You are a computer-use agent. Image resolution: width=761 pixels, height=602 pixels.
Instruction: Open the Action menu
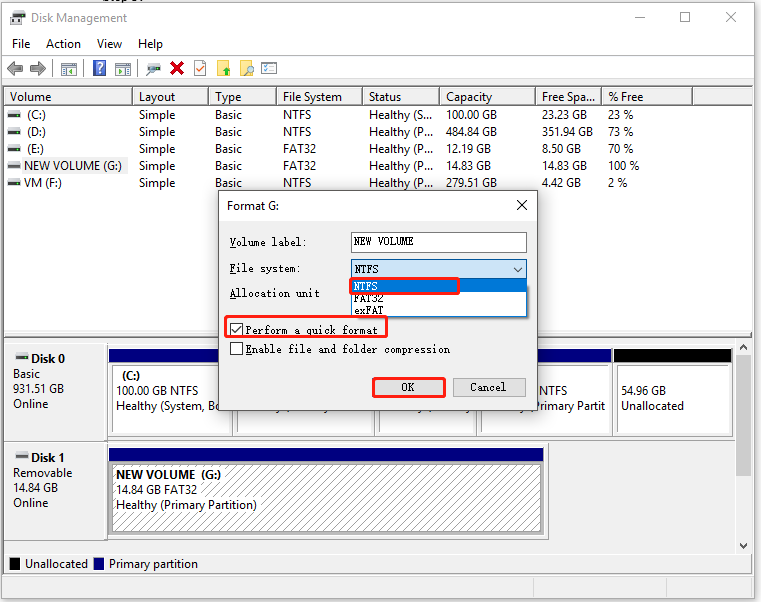coord(63,44)
